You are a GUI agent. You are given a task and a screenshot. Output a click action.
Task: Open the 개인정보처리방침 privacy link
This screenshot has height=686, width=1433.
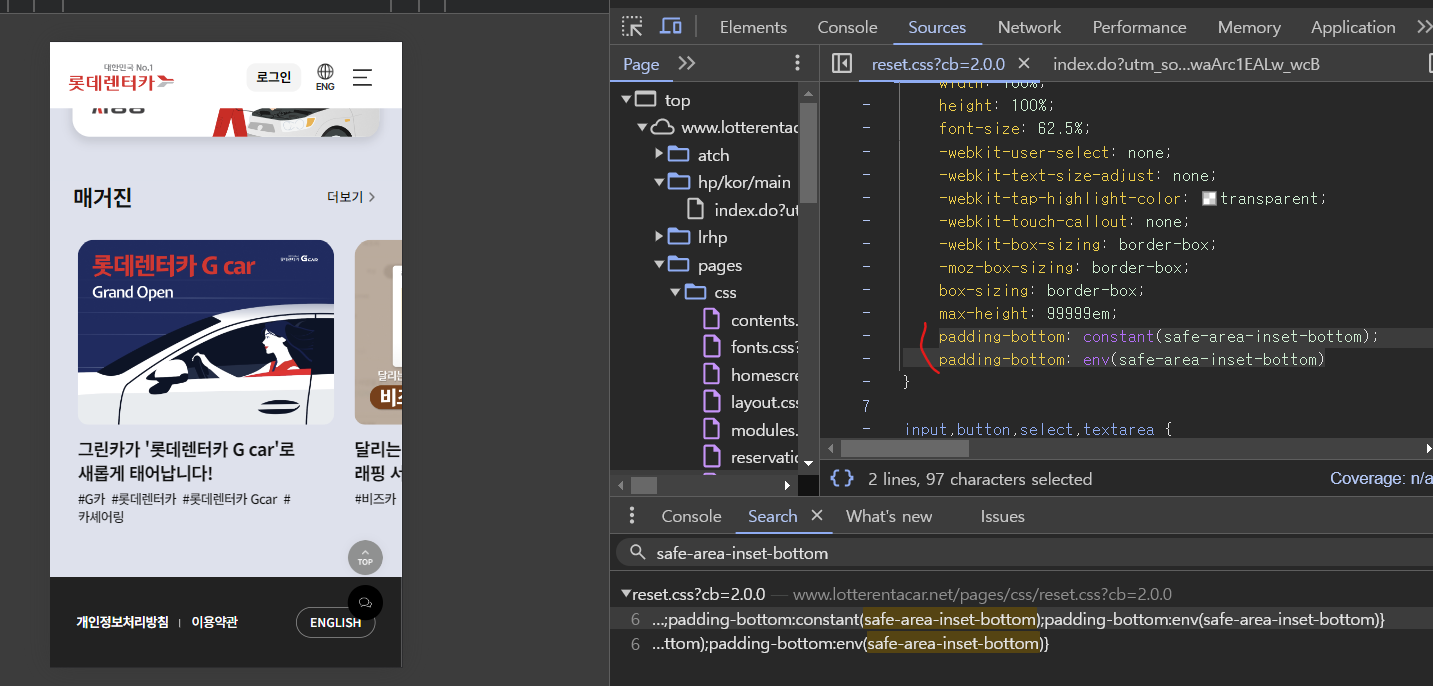click(122, 622)
